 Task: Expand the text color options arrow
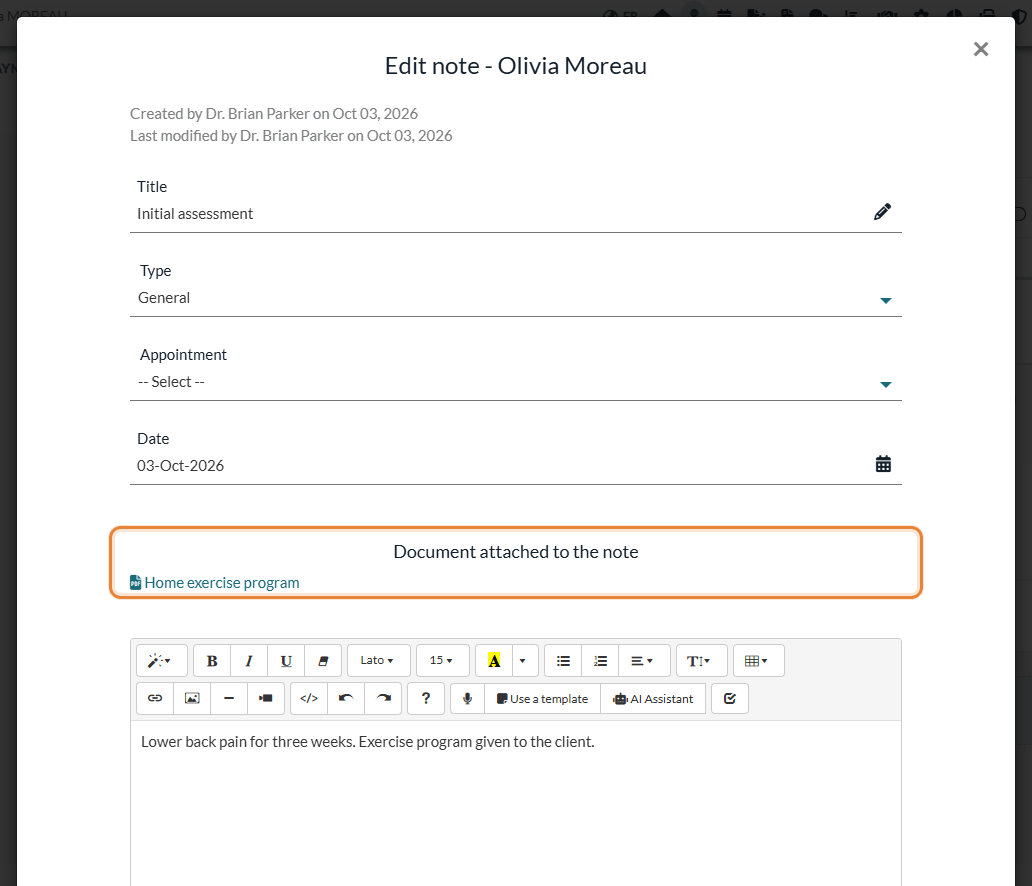coord(525,660)
